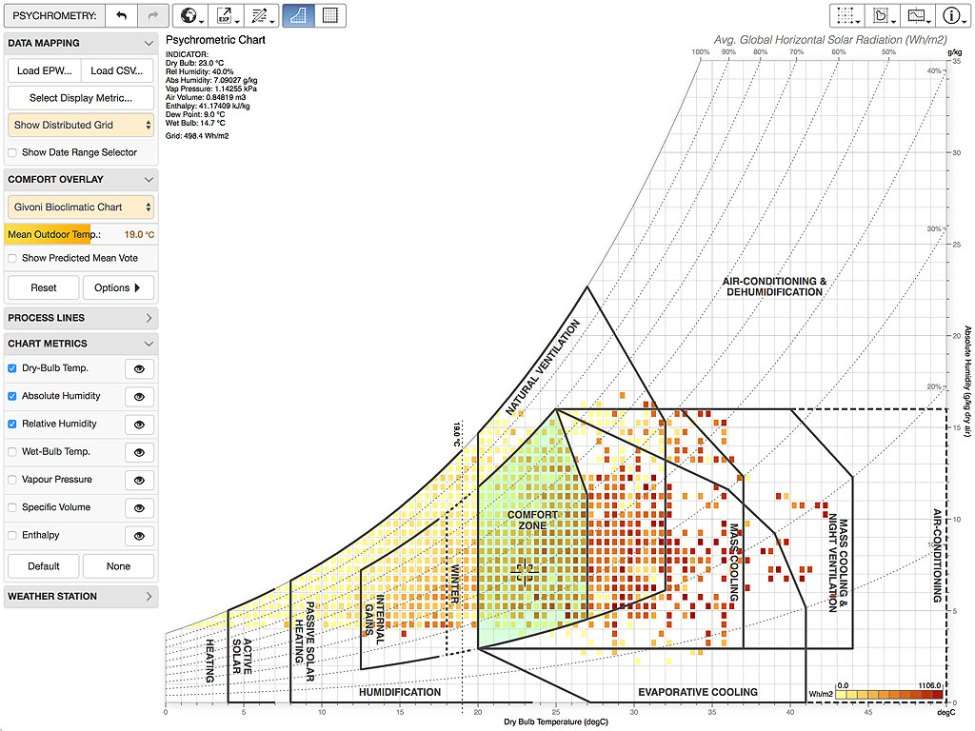Reset the comfort overlay settings

(42, 287)
